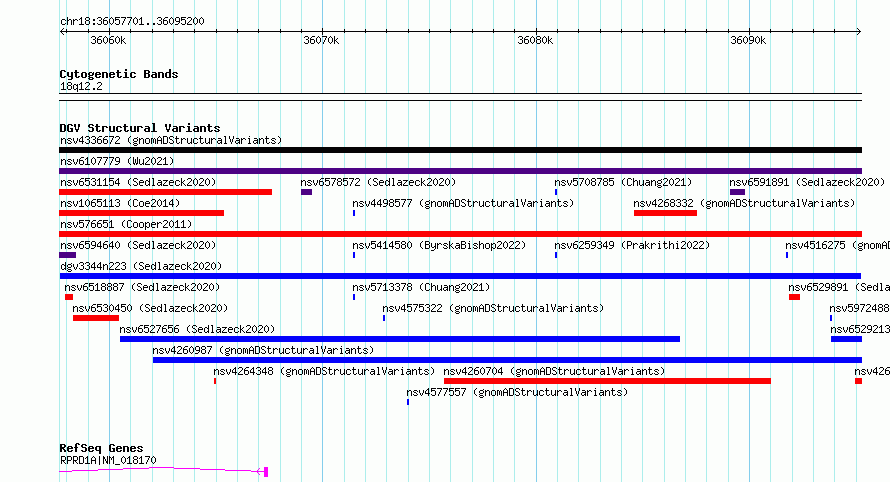The height and width of the screenshot is (482, 890).
Task: Select the red nsv4268332 variant bar
Action: click(665, 213)
